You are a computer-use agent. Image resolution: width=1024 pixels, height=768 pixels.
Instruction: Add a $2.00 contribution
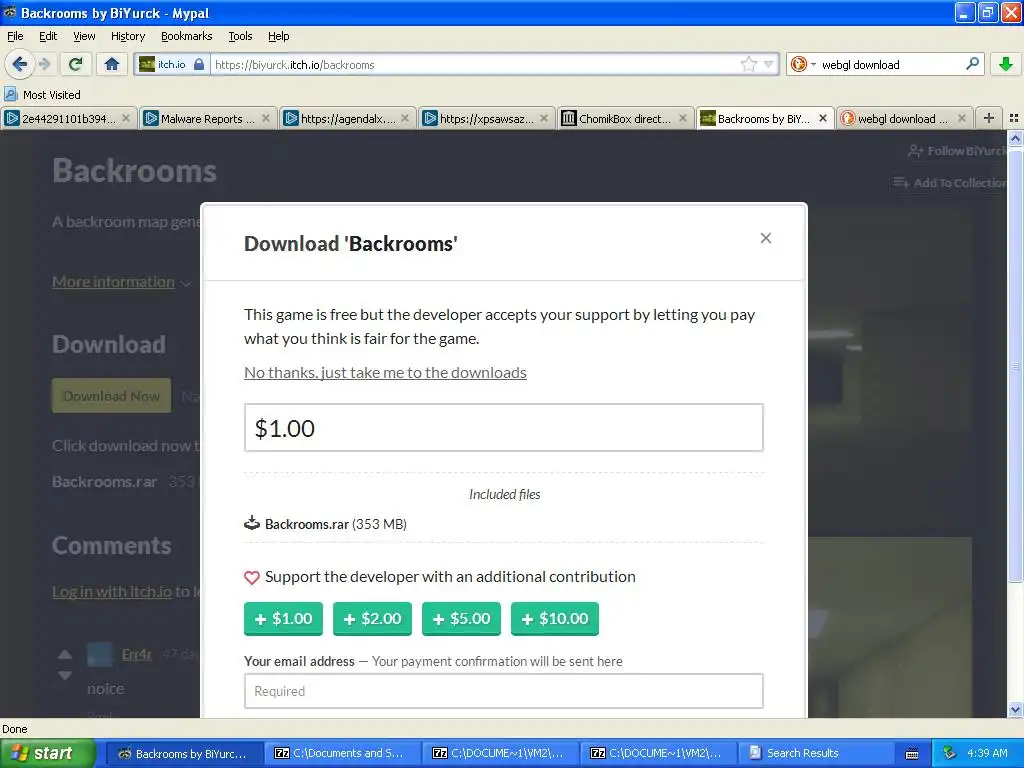pyautogui.click(x=372, y=618)
